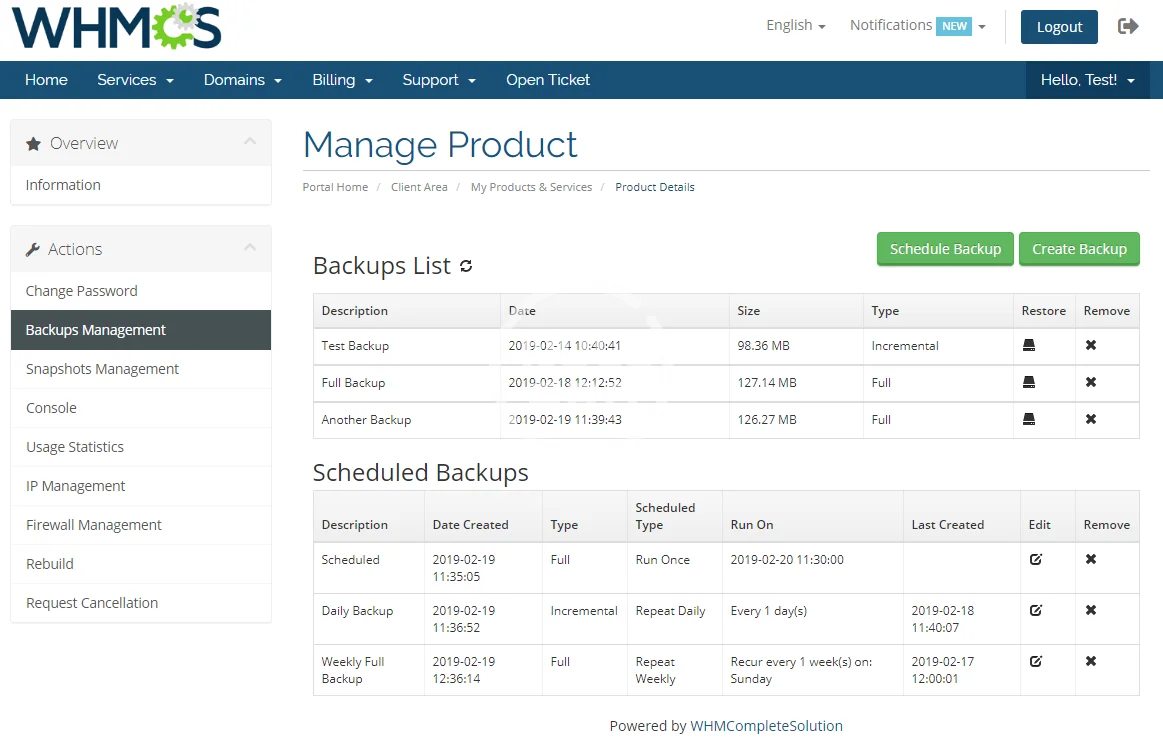Click restore icon for Test Backup

click(x=1029, y=345)
